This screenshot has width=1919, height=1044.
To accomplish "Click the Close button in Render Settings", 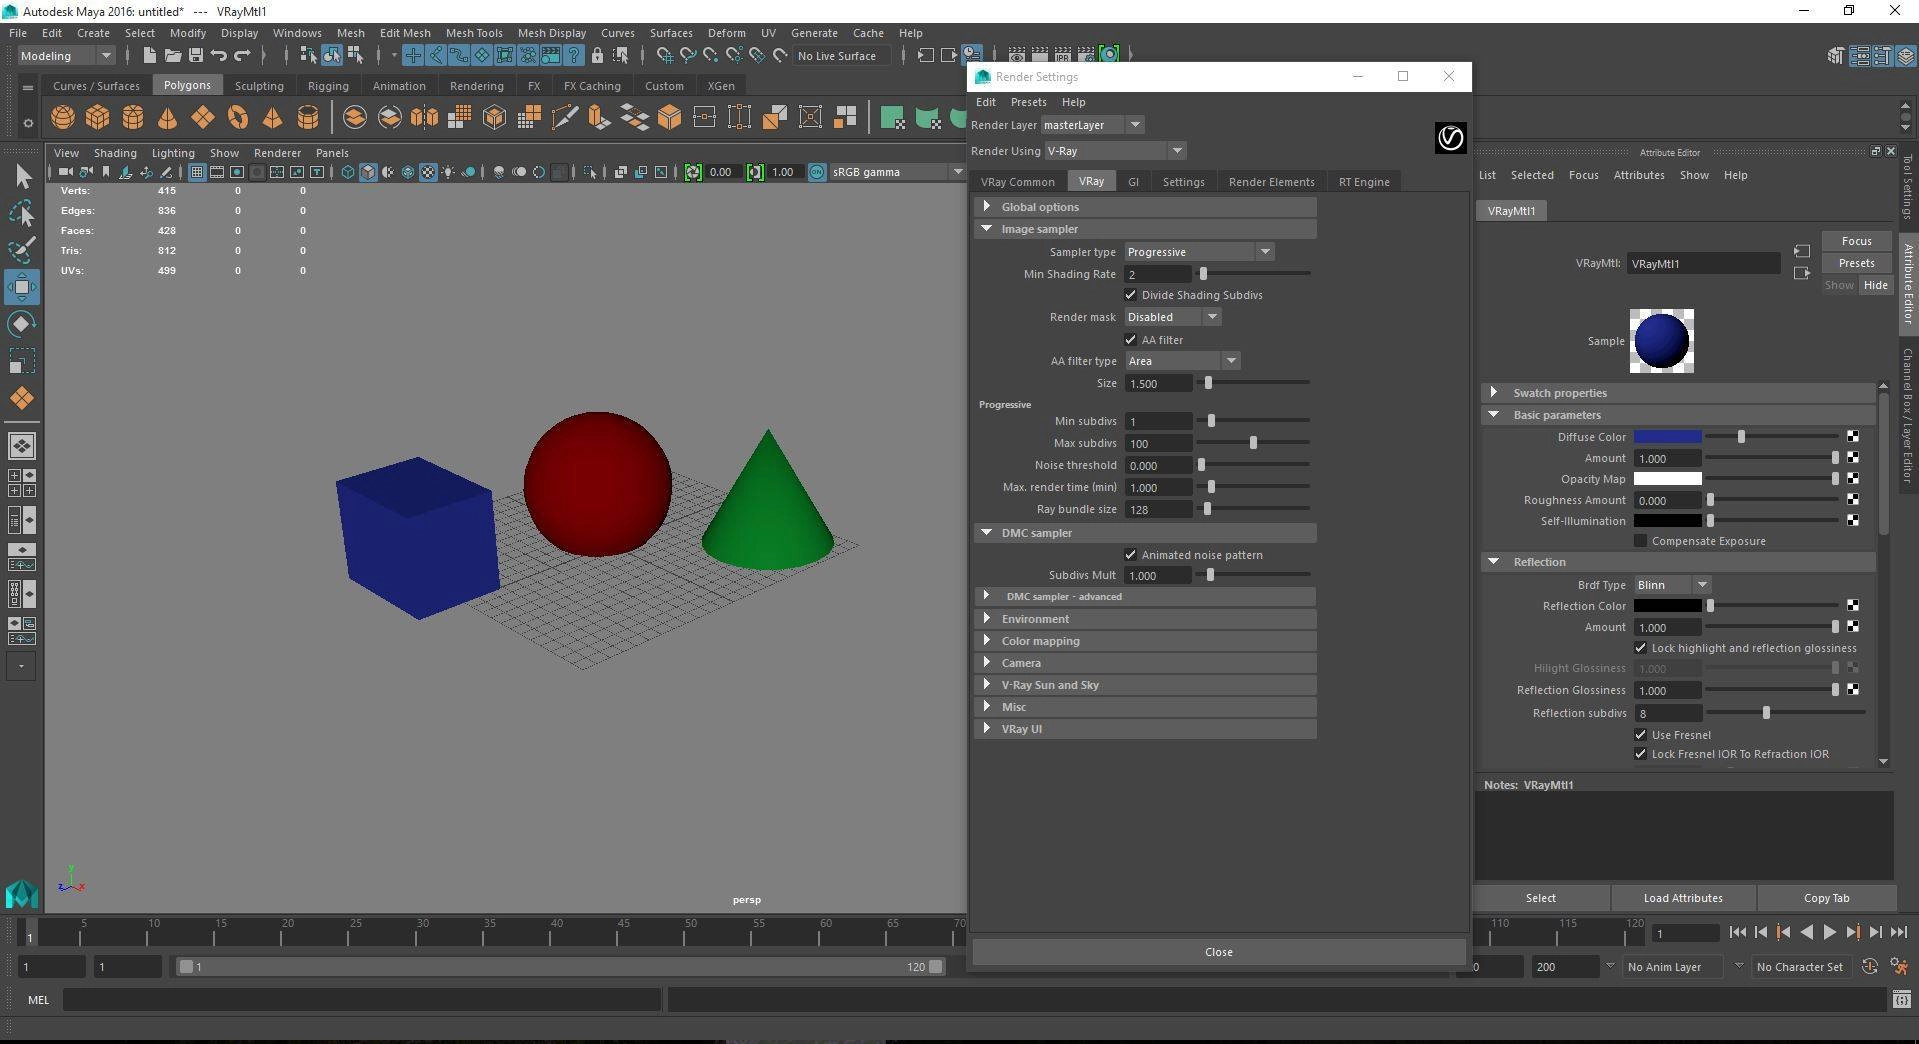I will tap(1219, 952).
